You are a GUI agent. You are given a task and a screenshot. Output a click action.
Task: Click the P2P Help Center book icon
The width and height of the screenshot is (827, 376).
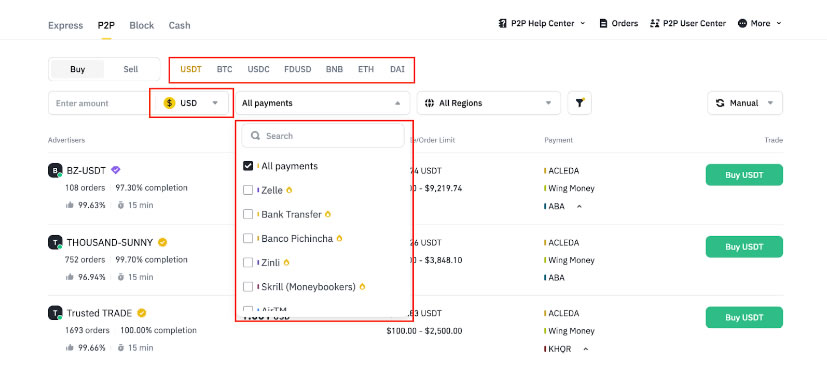[503, 24]
